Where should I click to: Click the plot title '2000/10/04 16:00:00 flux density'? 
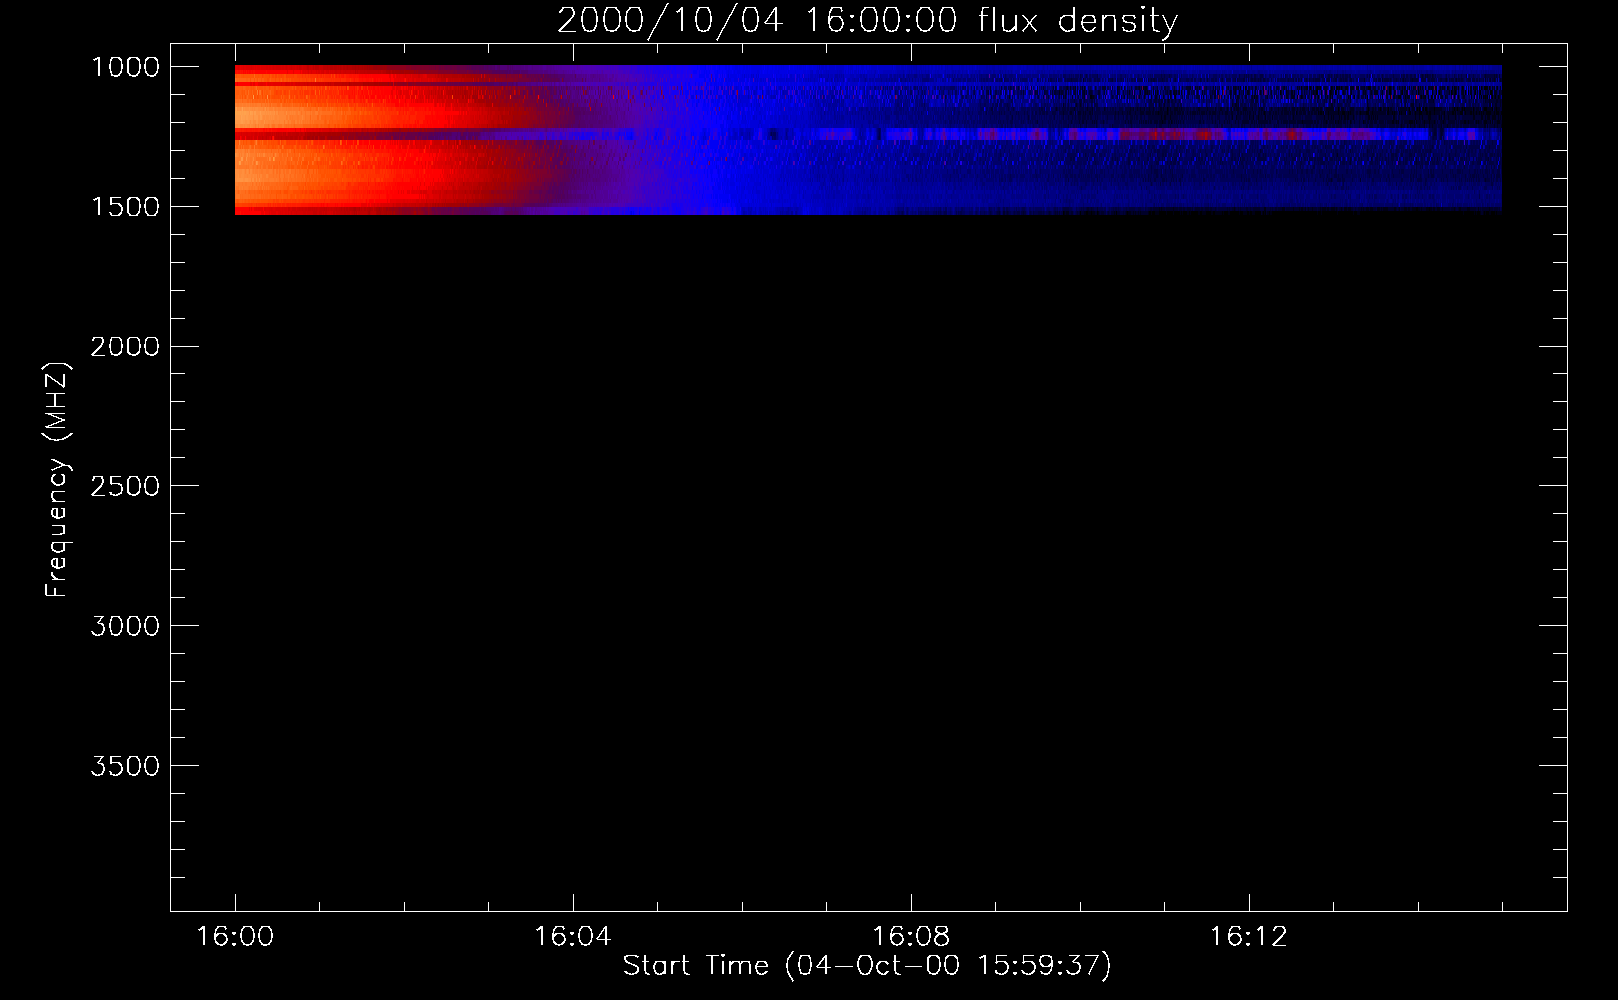[x=867, y=20]
